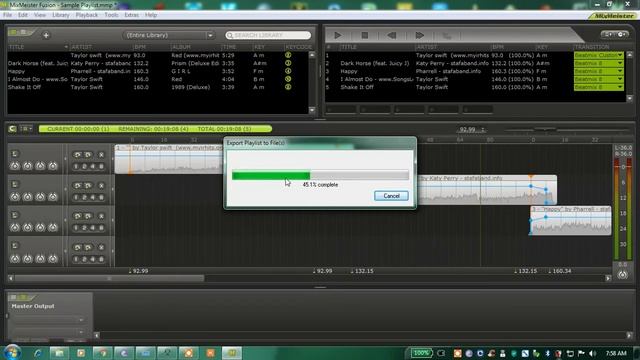
Task: Click the taskbar clock showing 7:58 AM
Action: click(x=616, y=353)
